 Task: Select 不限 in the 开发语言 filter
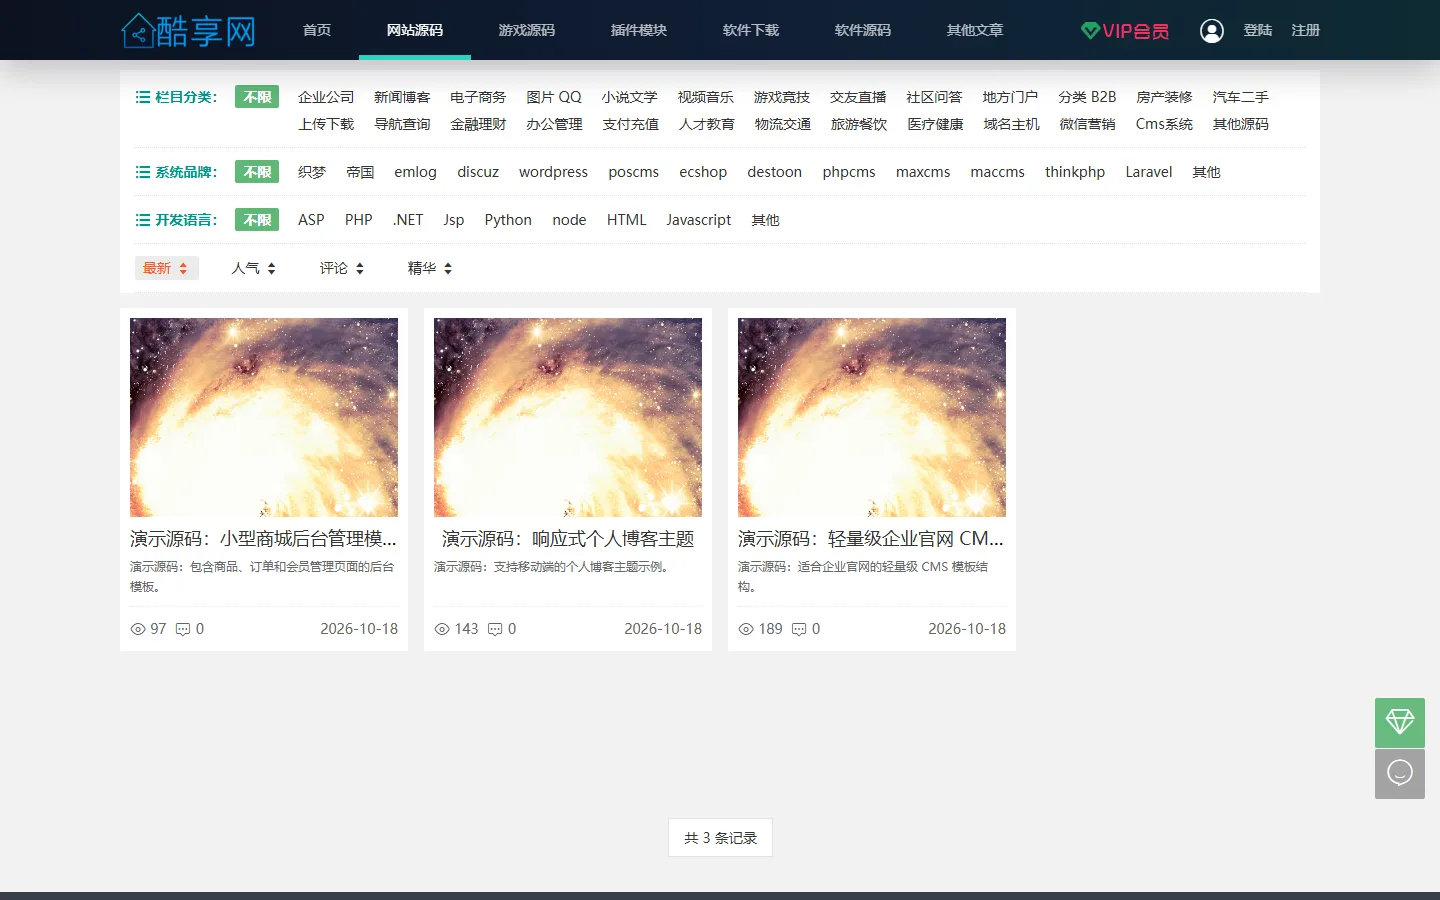pyautogui.click(x=257, y=220)
